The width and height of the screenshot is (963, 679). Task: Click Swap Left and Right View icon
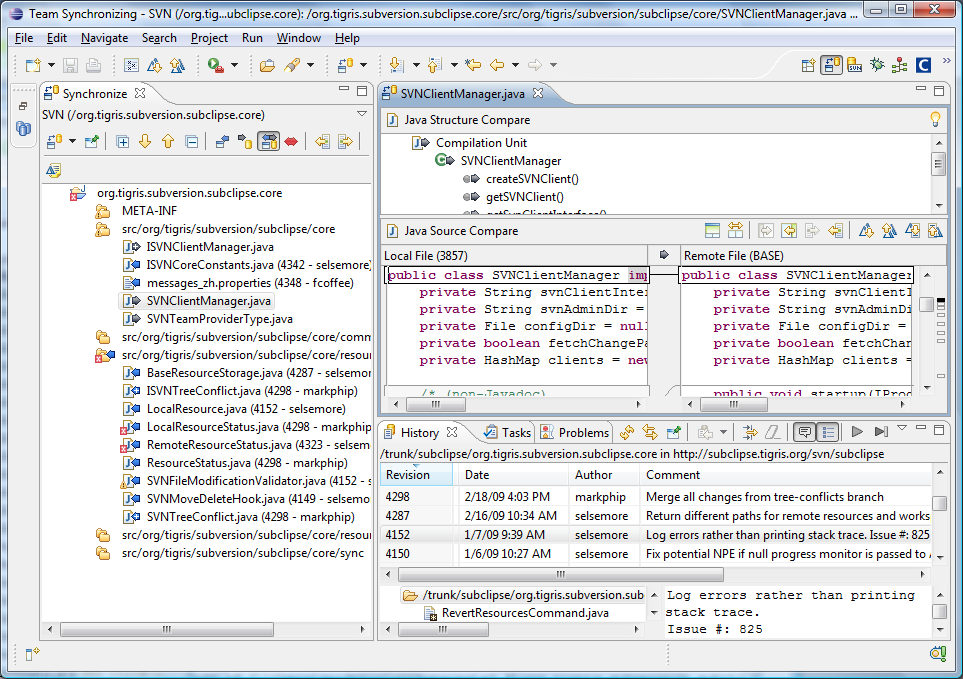coord(735,230)
